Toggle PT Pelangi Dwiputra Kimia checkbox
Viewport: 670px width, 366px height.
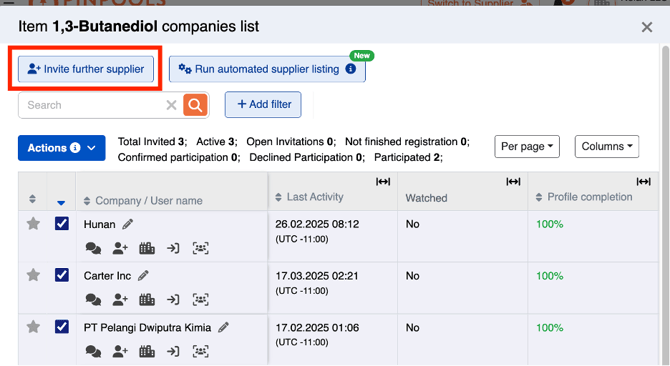coord(62,327)
